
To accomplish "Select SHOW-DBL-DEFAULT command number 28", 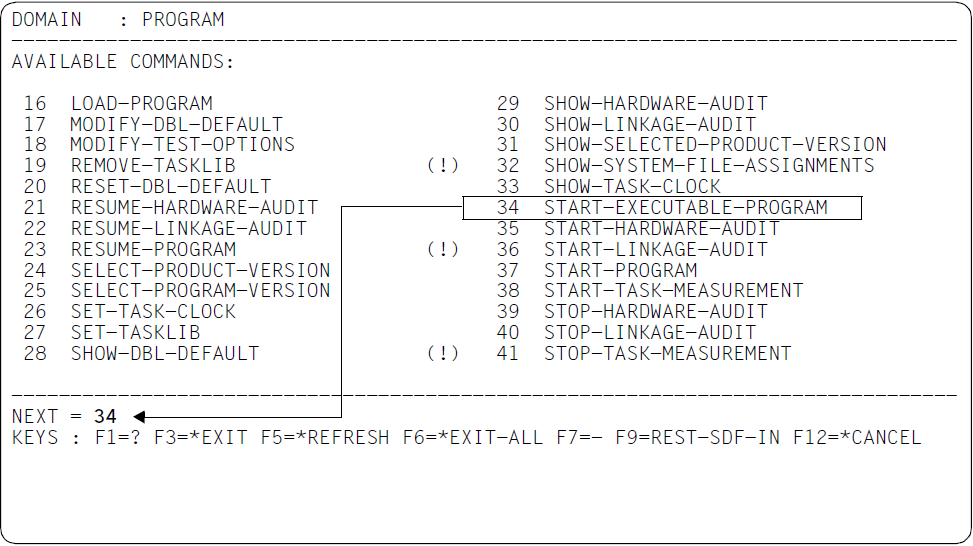I will coord(164,354).
